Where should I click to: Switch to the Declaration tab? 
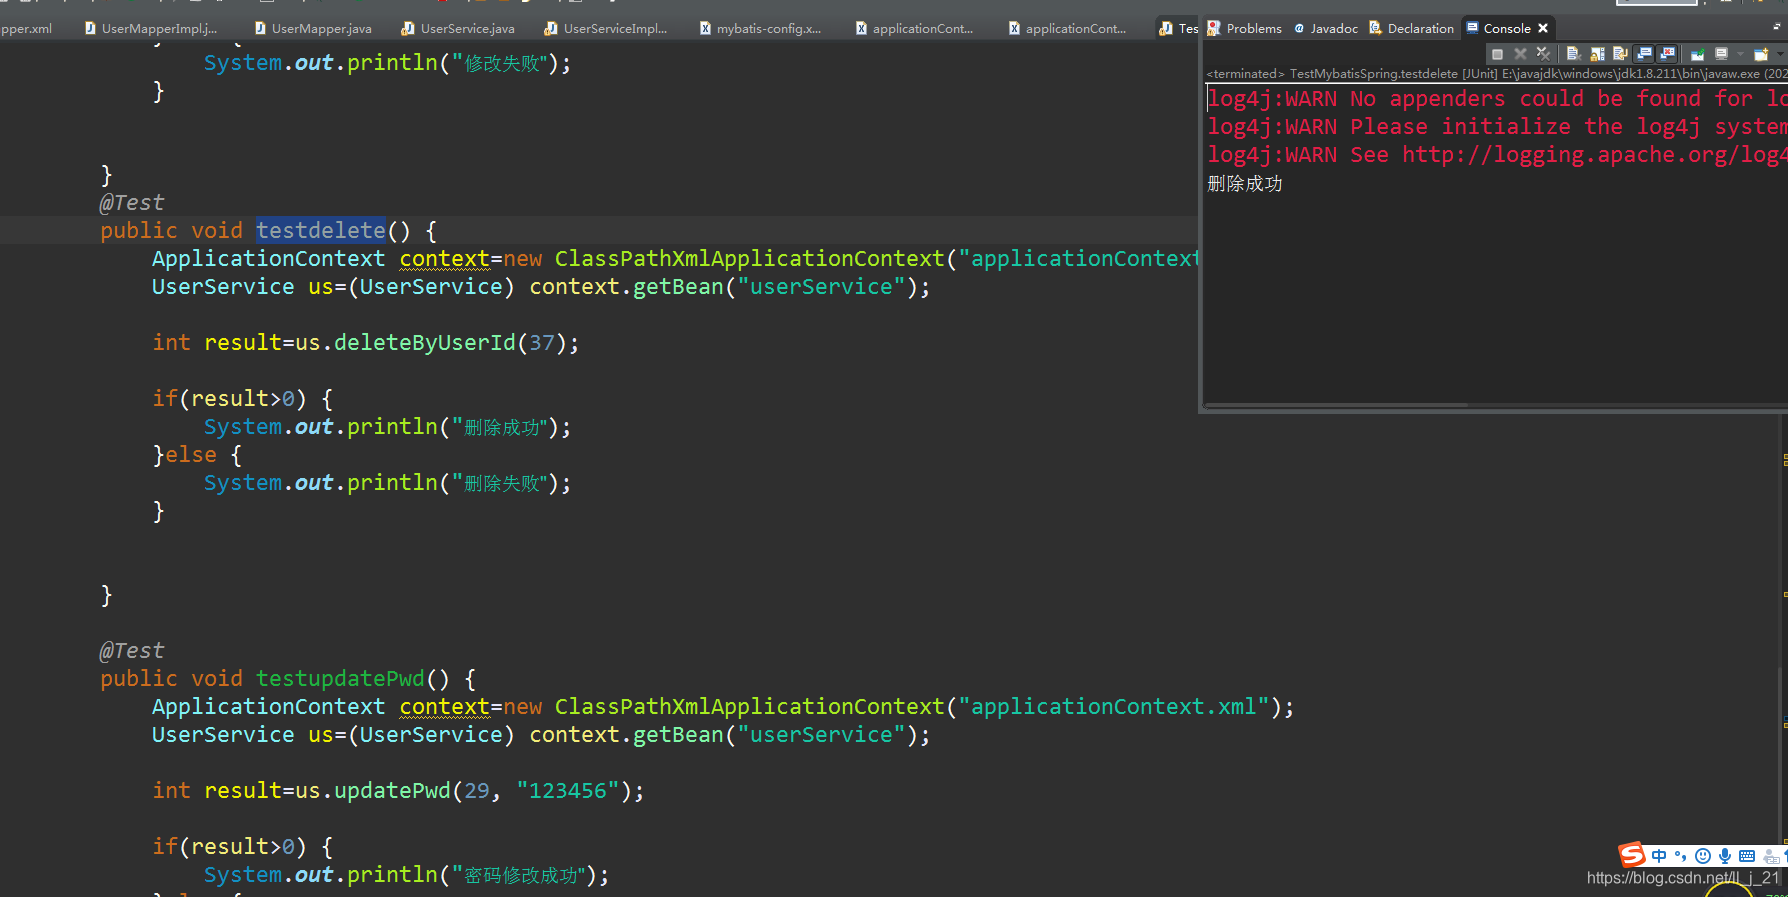click(1411, 28)
